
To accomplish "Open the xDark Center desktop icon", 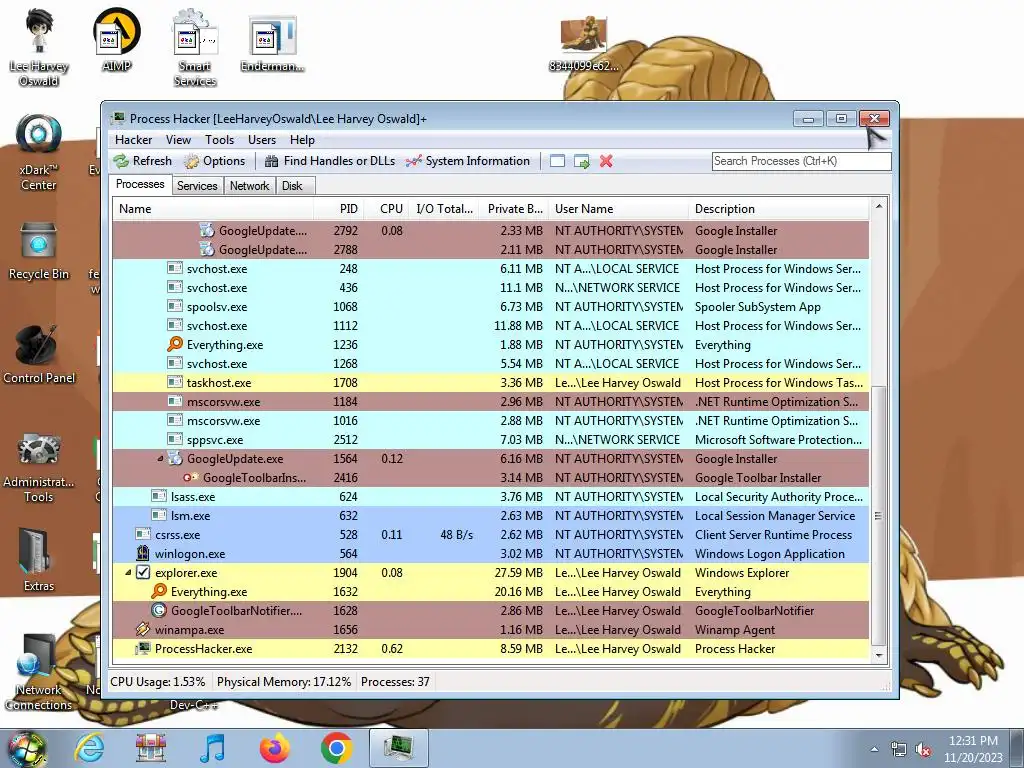I will click(x=39, y=152).
